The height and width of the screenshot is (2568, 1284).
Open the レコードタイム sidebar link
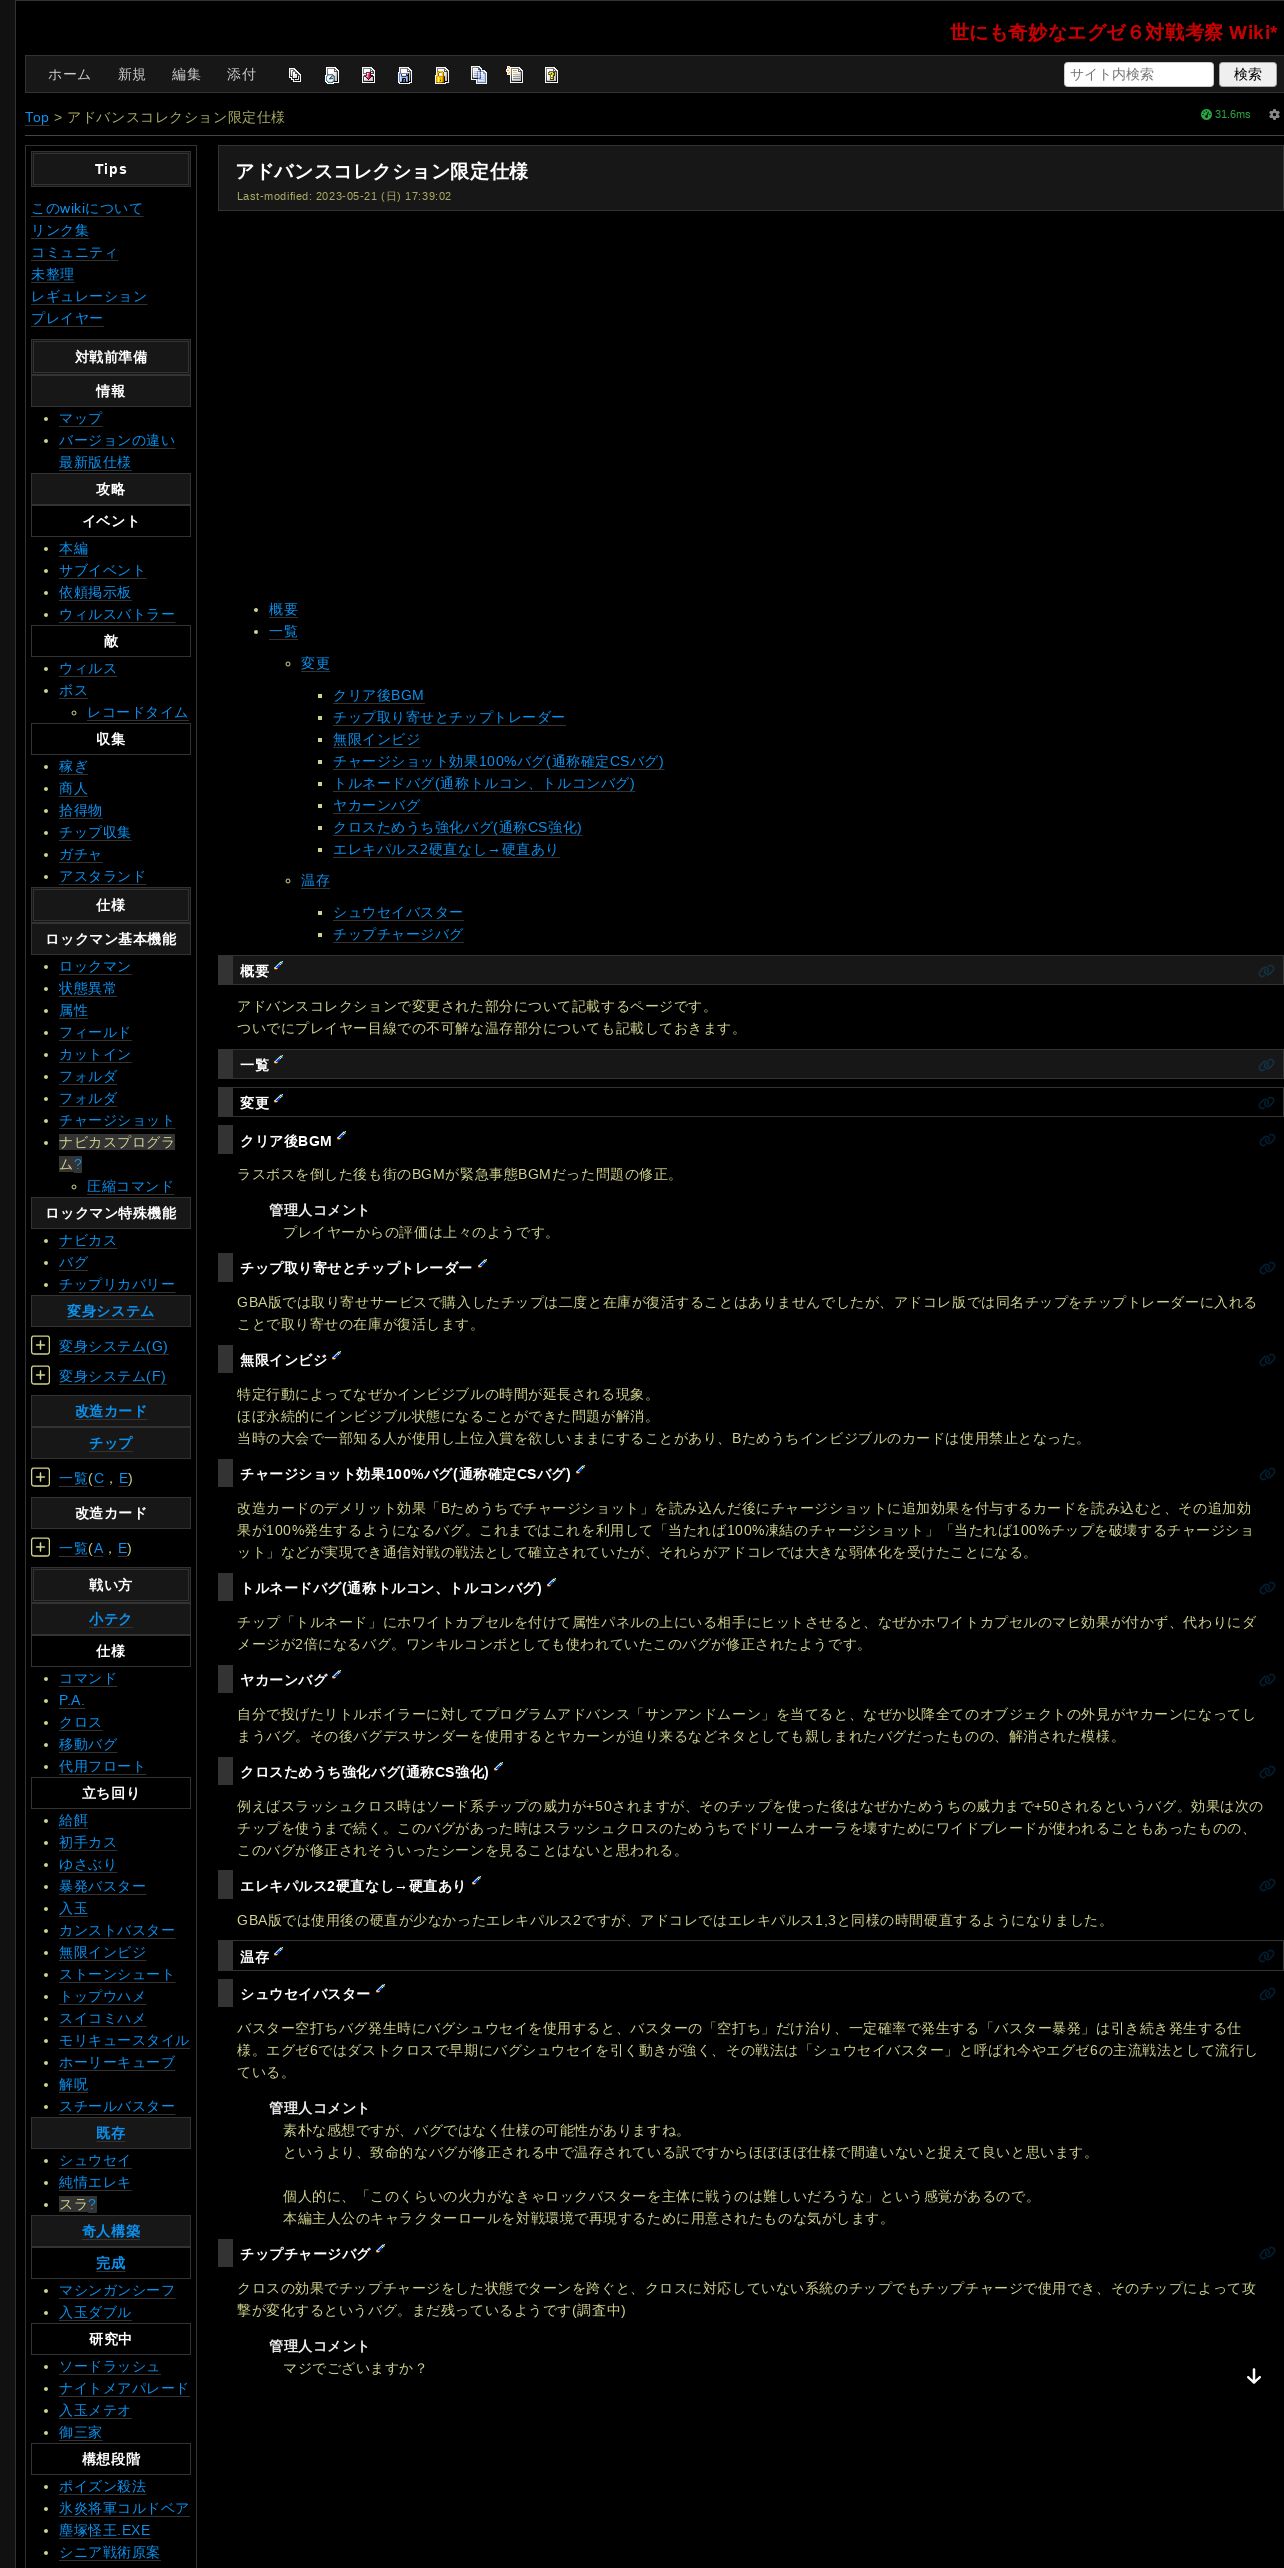pos(137,713)
